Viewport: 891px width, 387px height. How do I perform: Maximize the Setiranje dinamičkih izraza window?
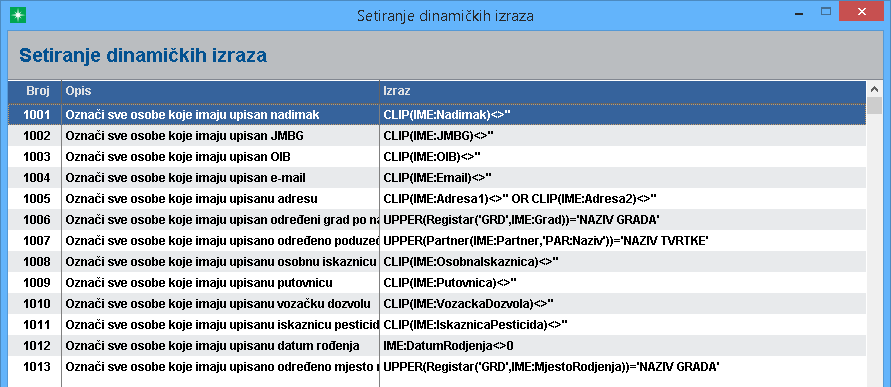(826, 12)
